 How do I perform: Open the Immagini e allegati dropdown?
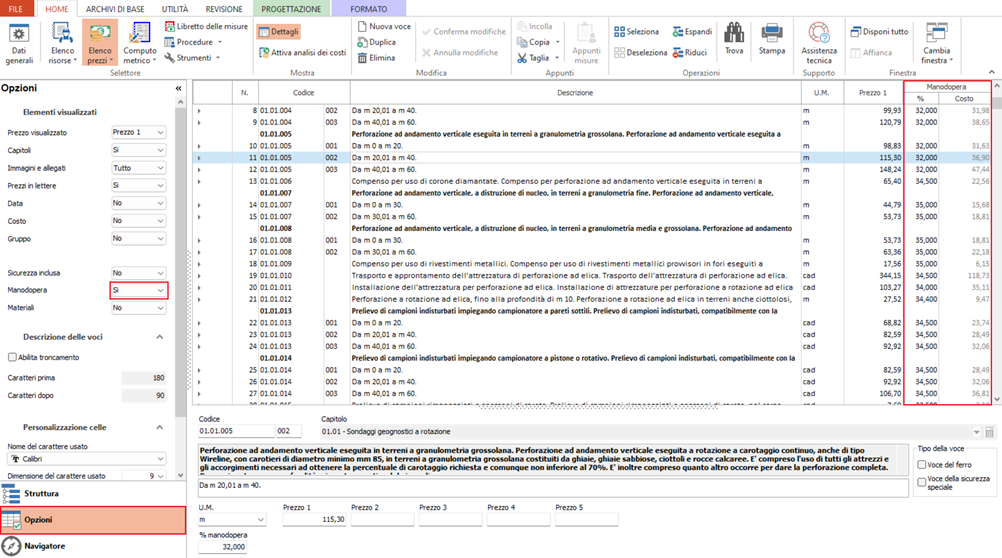coord(138,168)
